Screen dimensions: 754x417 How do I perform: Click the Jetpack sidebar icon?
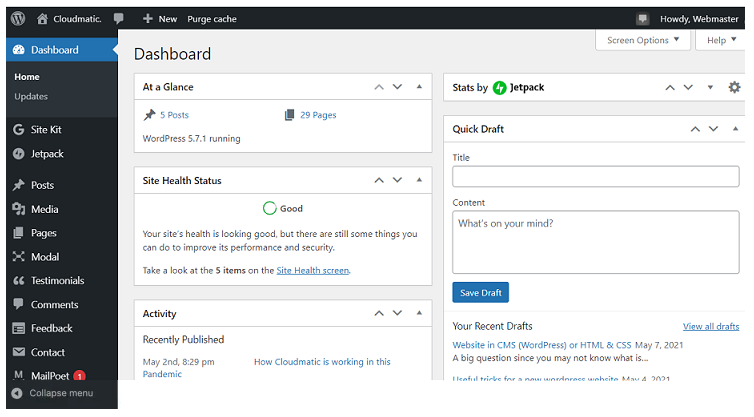coord(19,153)
